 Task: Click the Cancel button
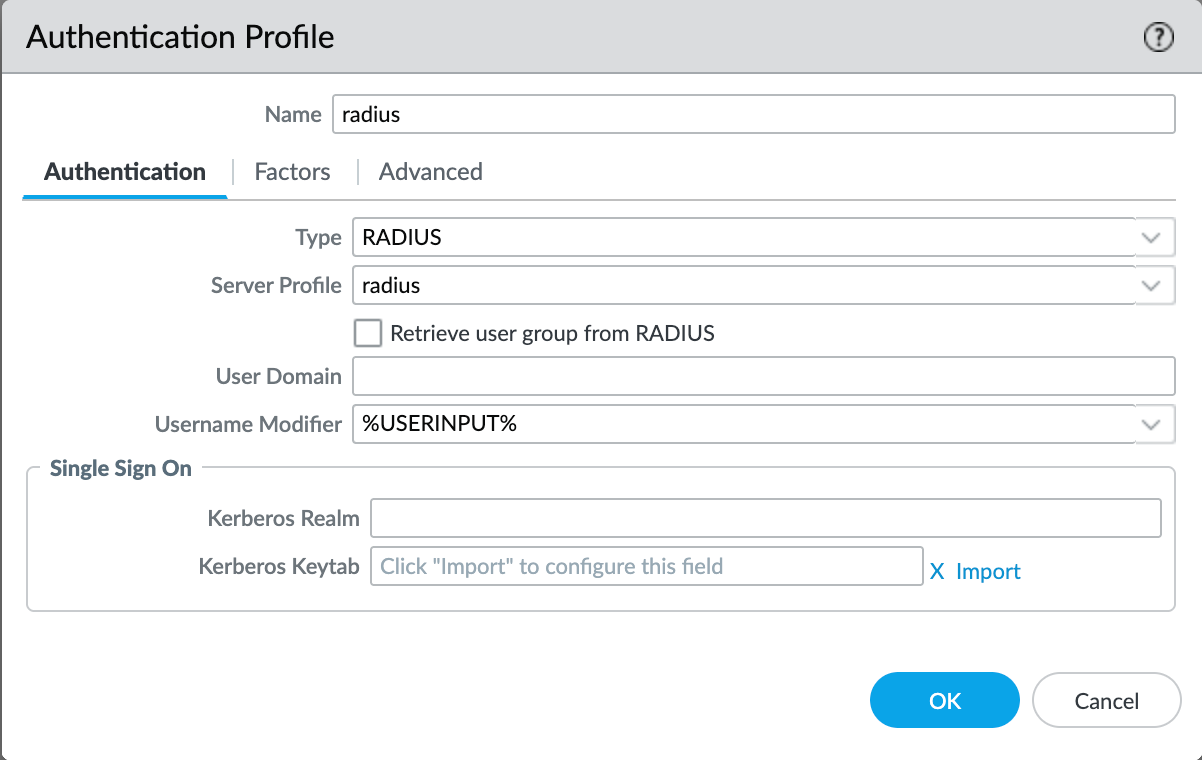pyautogui.click(x=1106, y=700)
